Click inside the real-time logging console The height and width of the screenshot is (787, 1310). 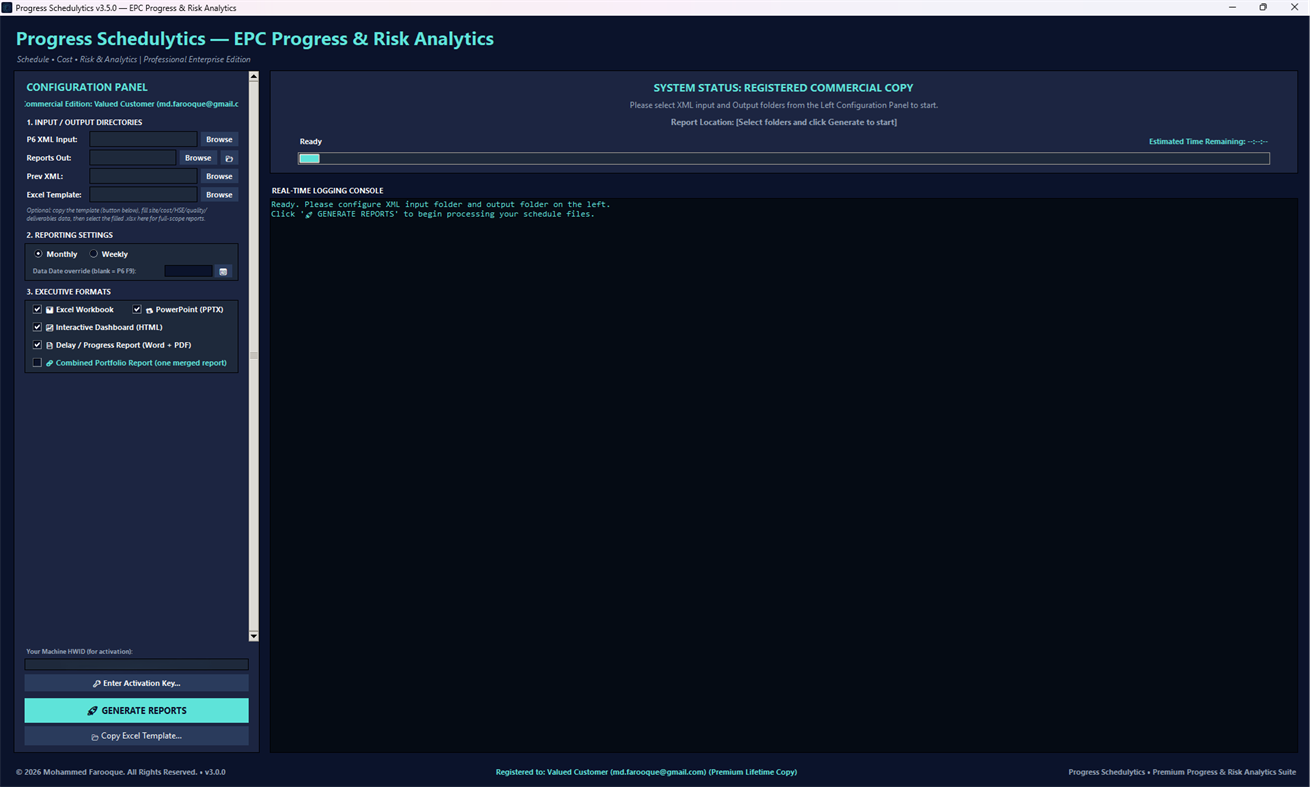click(x=785, y=475)
